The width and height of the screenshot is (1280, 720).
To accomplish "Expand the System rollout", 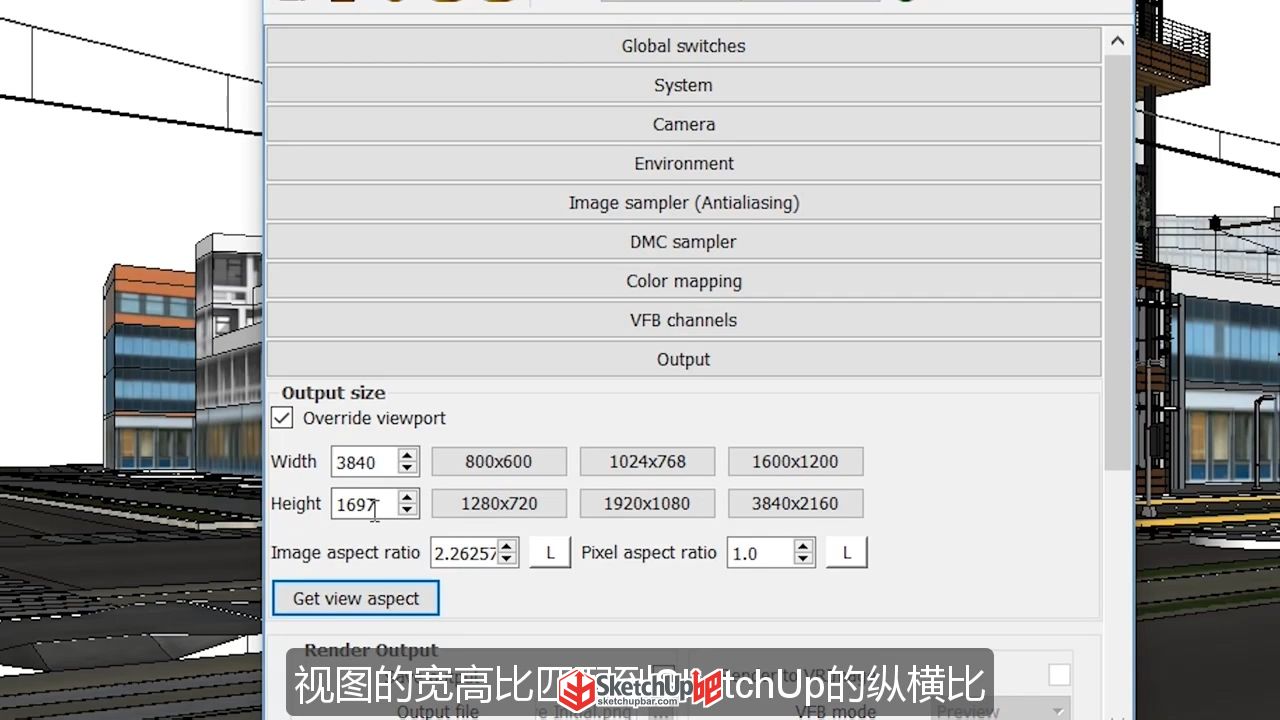I will [683, 85].
